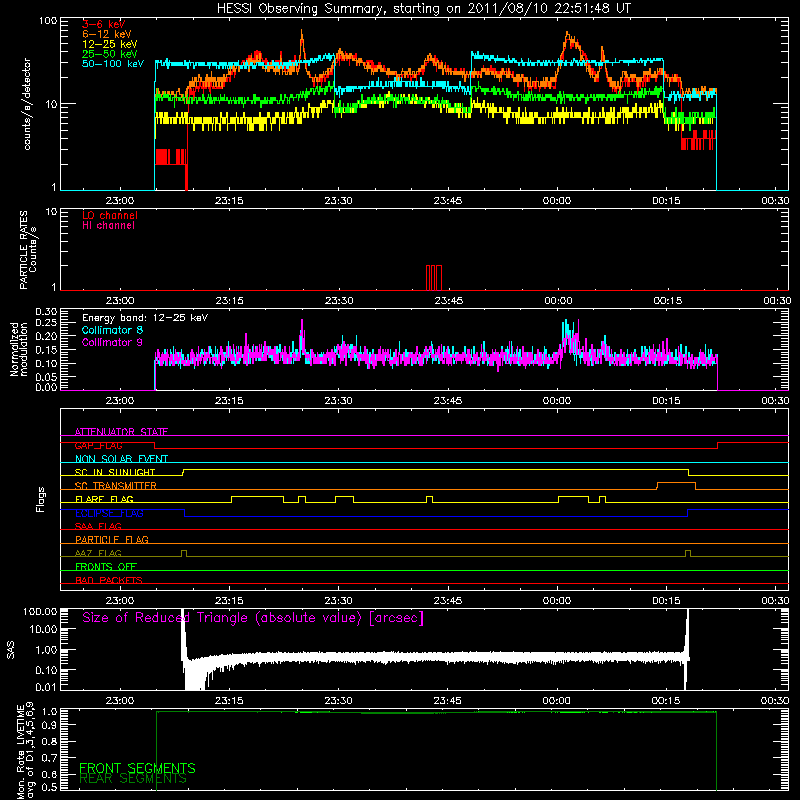
Task: Select the HI channel legend label
Action: [108, 226]
